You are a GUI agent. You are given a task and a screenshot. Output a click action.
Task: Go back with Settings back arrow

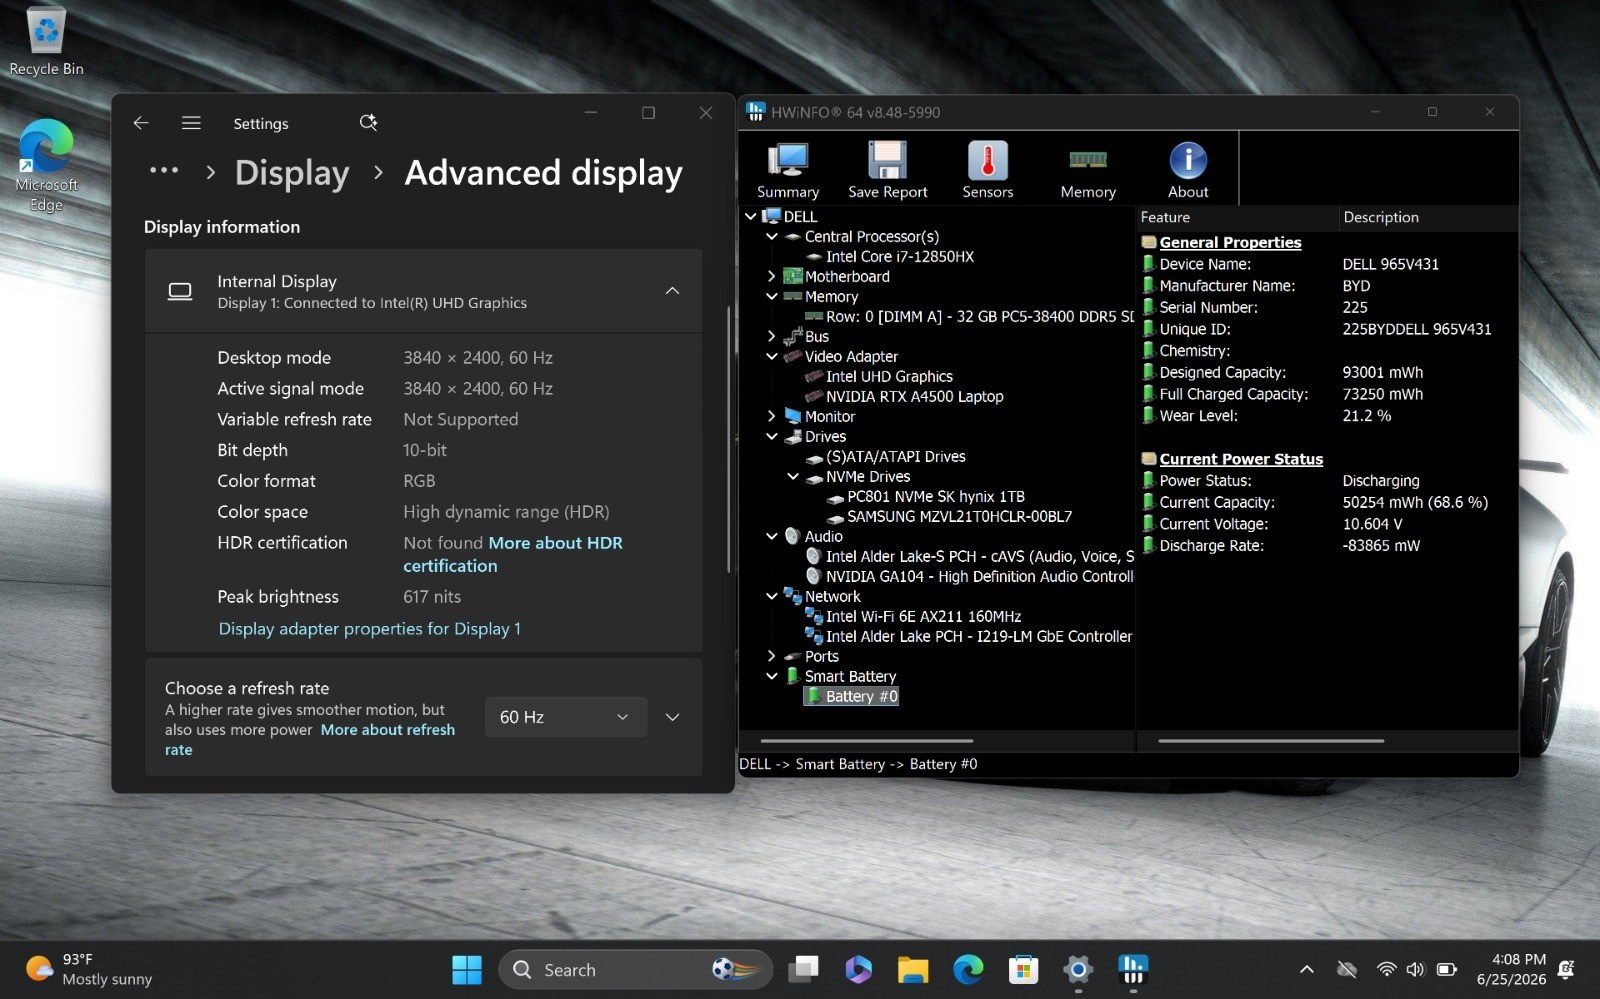(x=141, y=123)
